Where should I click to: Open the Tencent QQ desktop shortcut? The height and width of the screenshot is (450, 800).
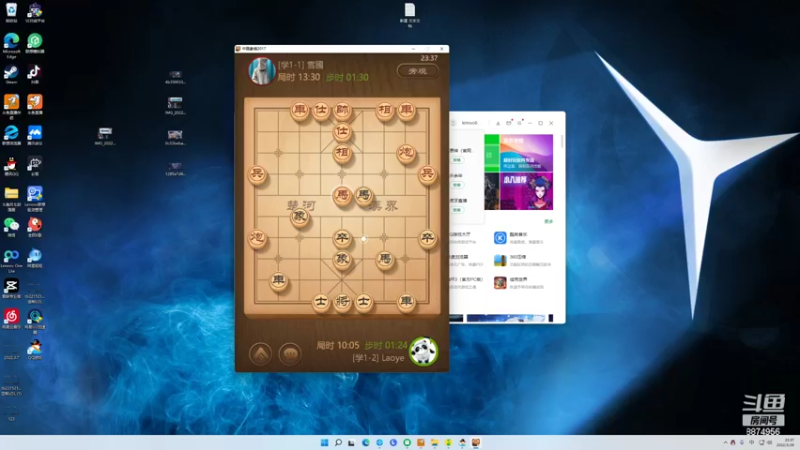coord(11,167)
